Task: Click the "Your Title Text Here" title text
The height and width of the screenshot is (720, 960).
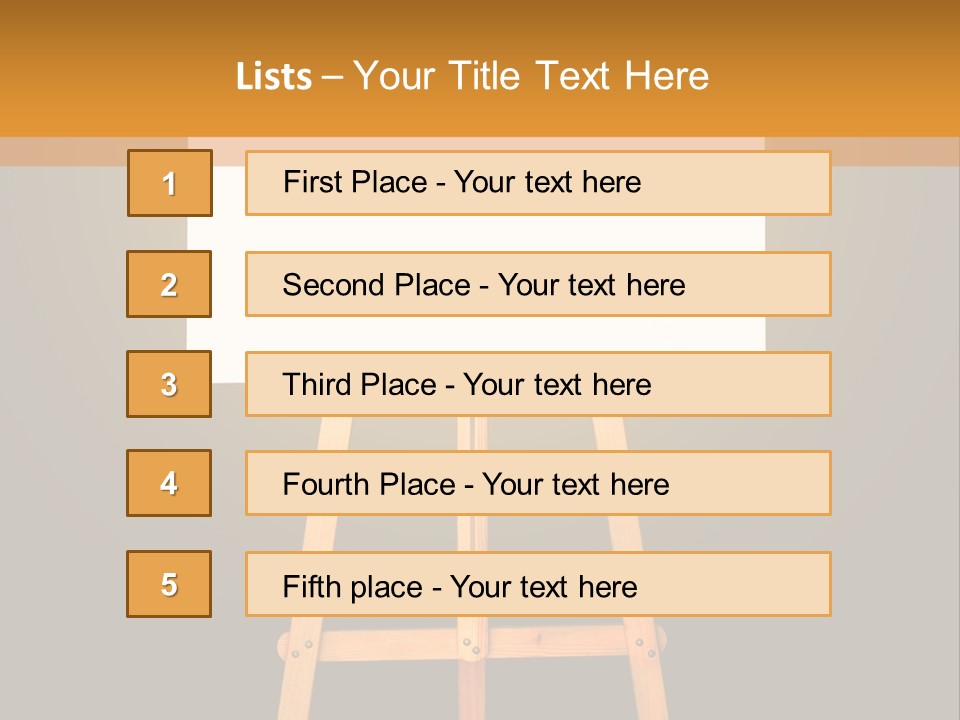Action: tap(531, 76)
